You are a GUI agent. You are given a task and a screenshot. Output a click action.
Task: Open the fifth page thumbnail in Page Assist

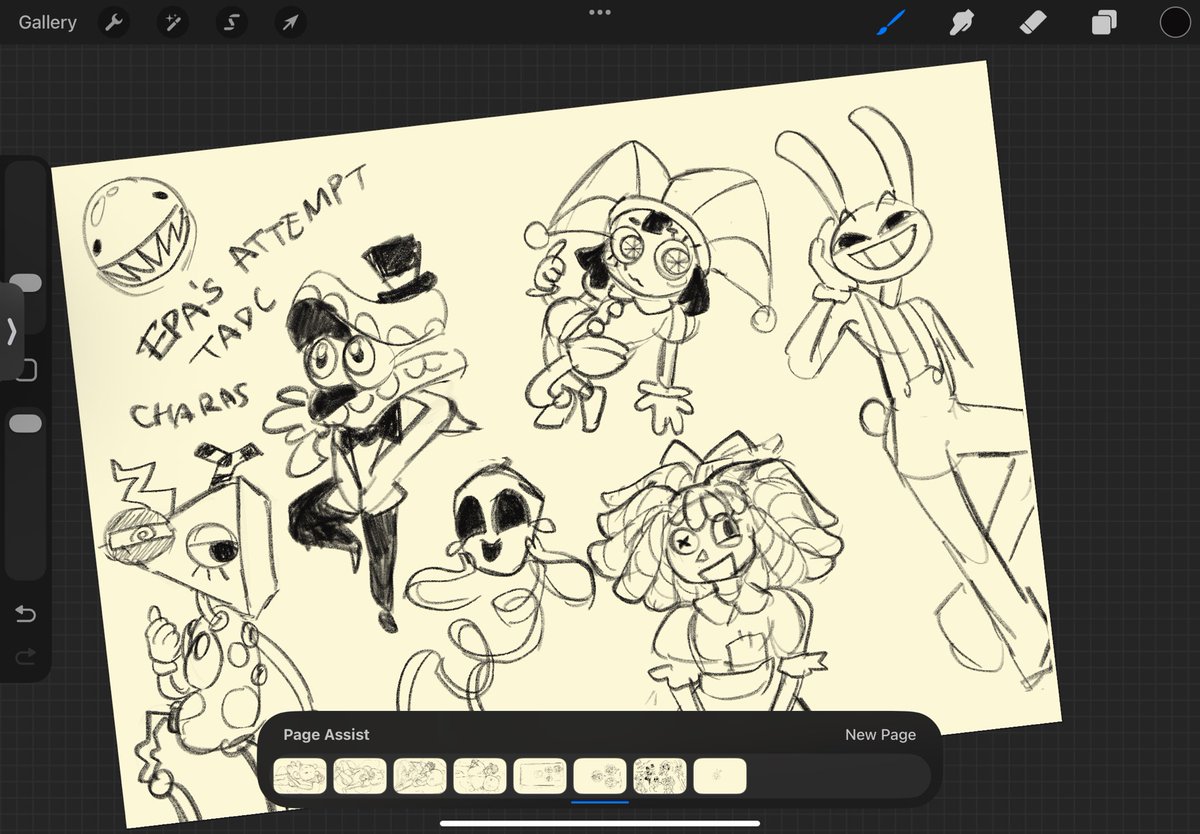tap(540, 776)
